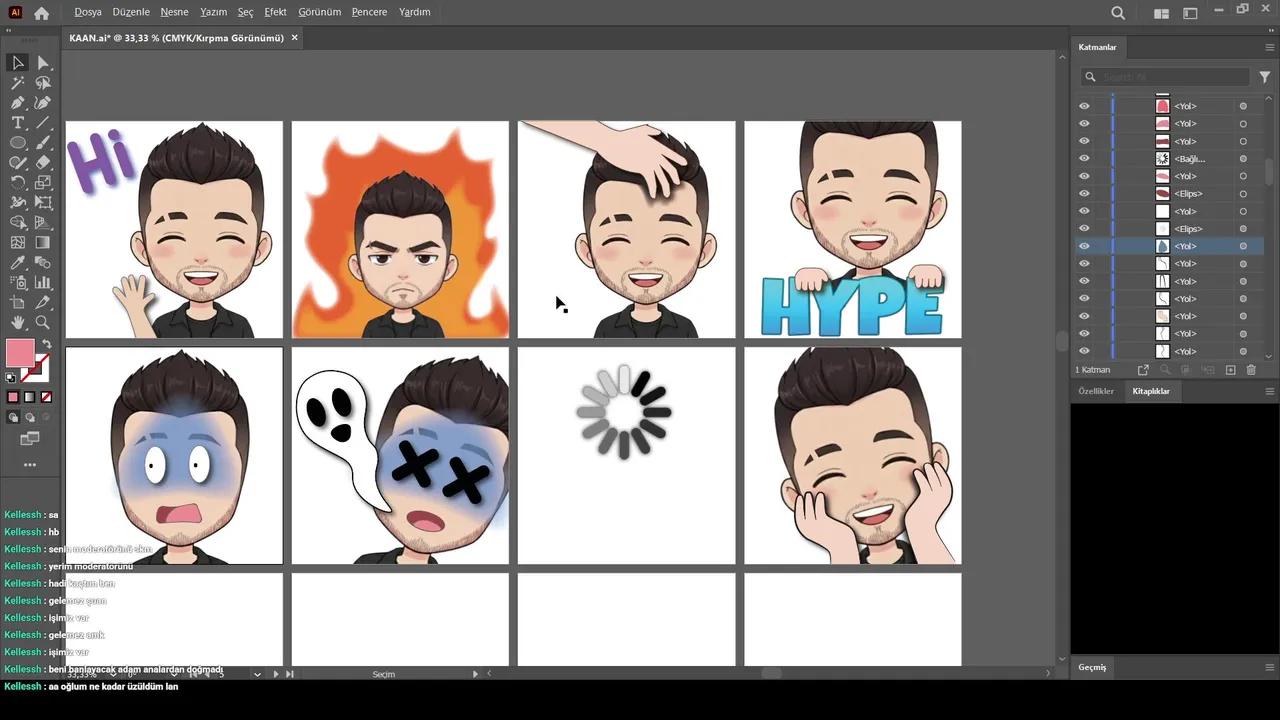
Task: Open Edit Toolbar three dots
Action: [x=29, y=465]
